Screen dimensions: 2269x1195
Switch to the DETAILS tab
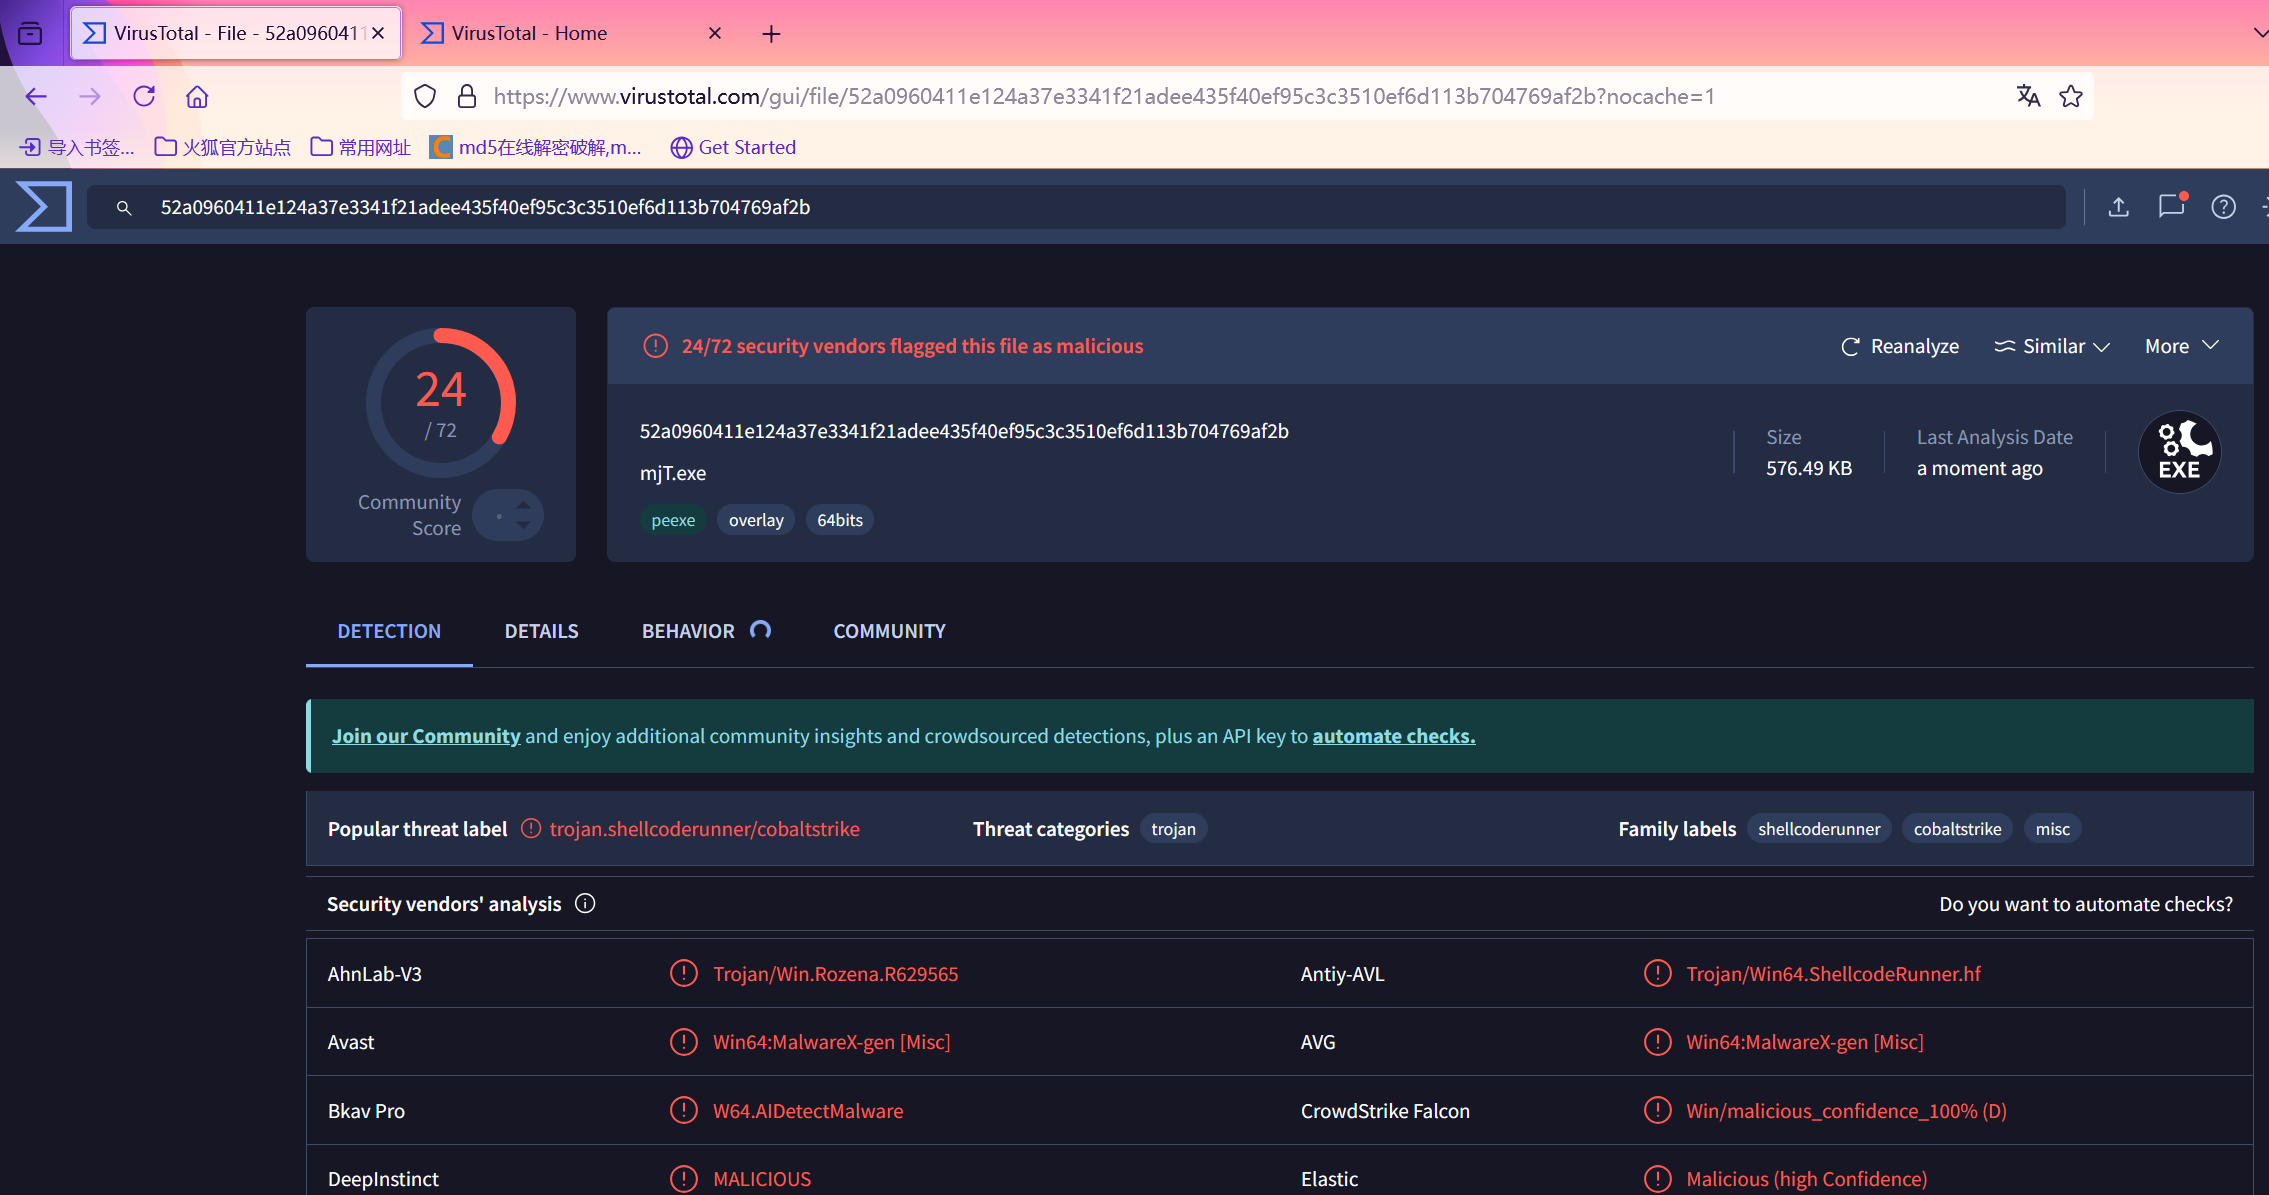(x=541, y=631)
